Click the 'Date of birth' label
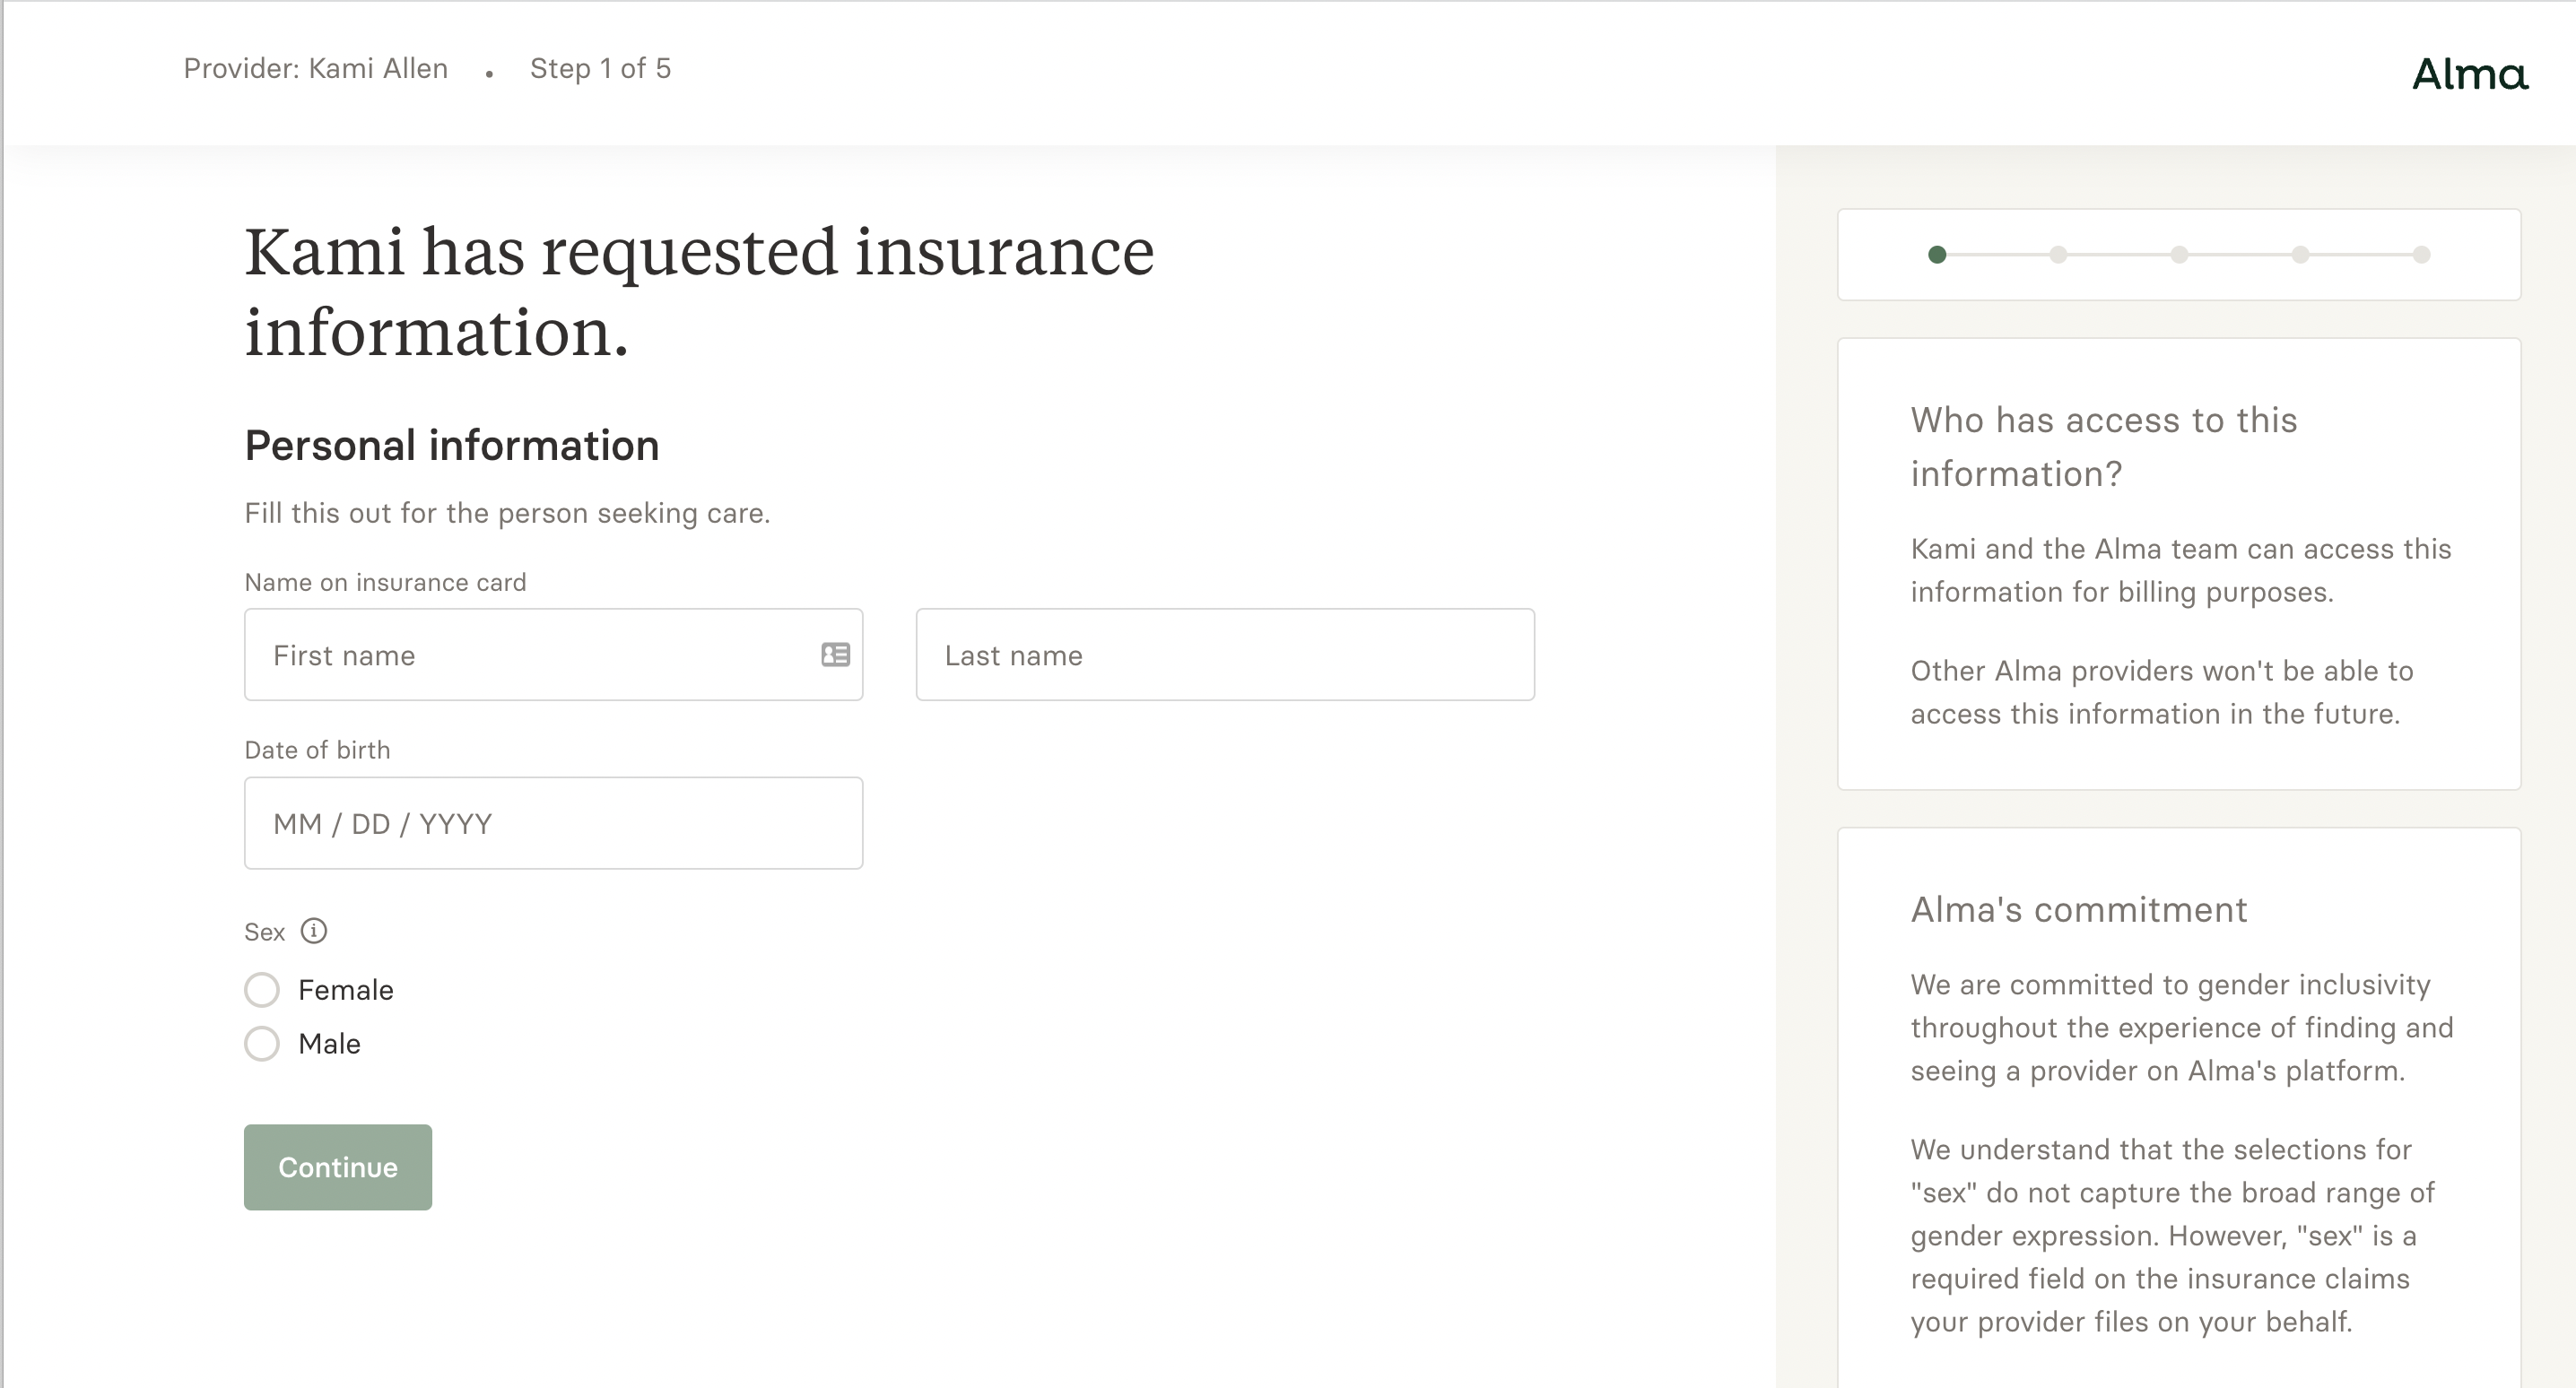Image resolution: width=2576 pixels, height=1388 pixels. pos(317,750)
